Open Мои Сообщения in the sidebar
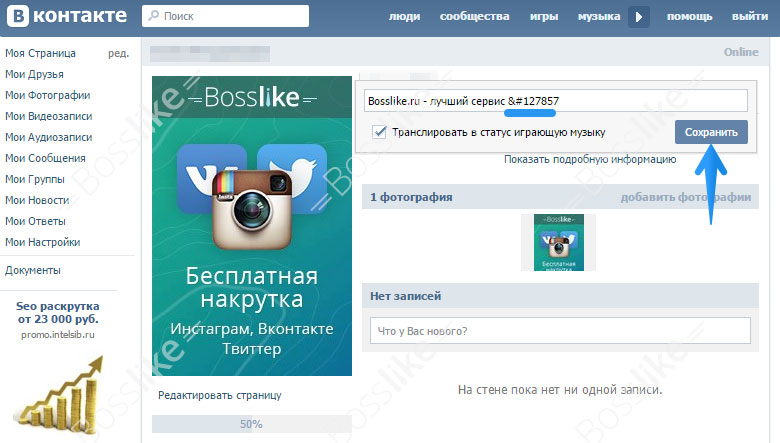Screen dimensions: 780x443 pyautogui.click(x=45, y=158)
